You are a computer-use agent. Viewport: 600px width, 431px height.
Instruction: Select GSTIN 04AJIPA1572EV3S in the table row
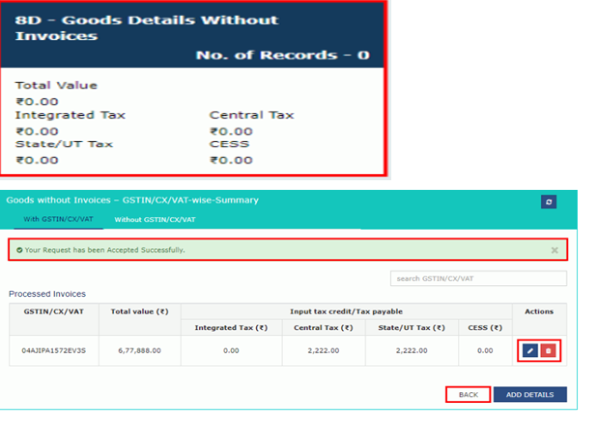pyautogui.click(x=54, y=351)
